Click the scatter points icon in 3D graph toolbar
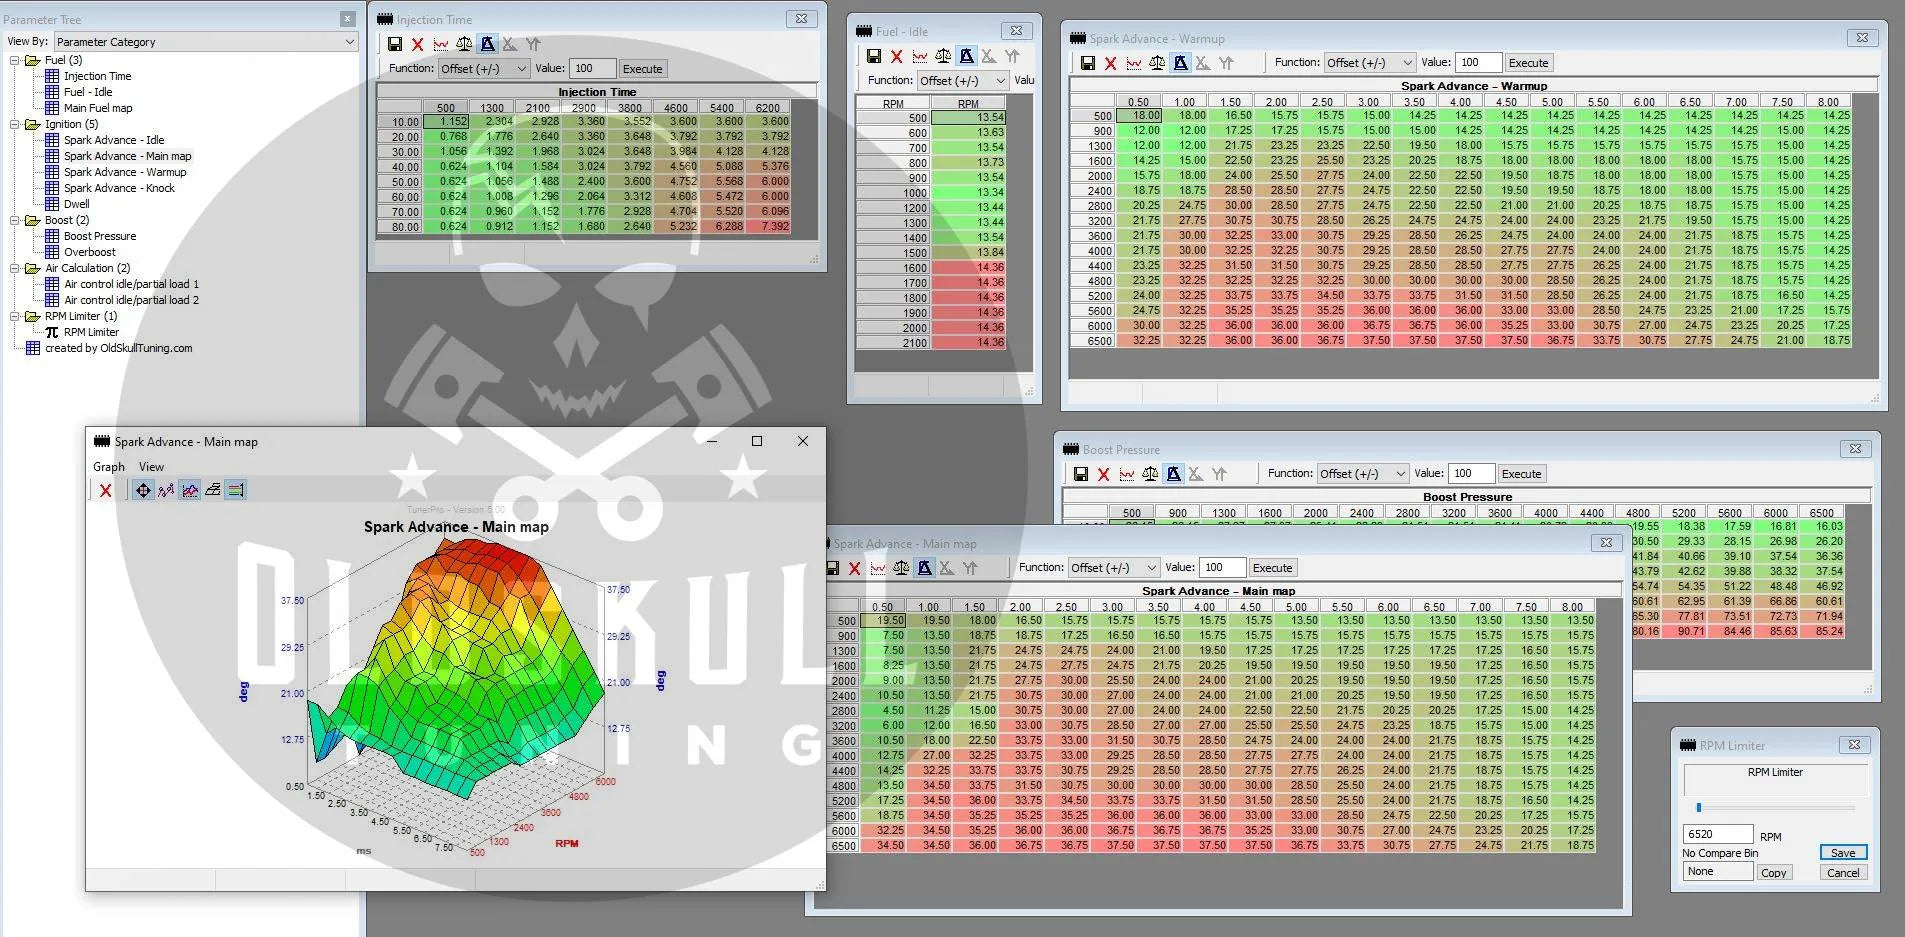Screen dimensions: 1905x937 pos(166,490)
